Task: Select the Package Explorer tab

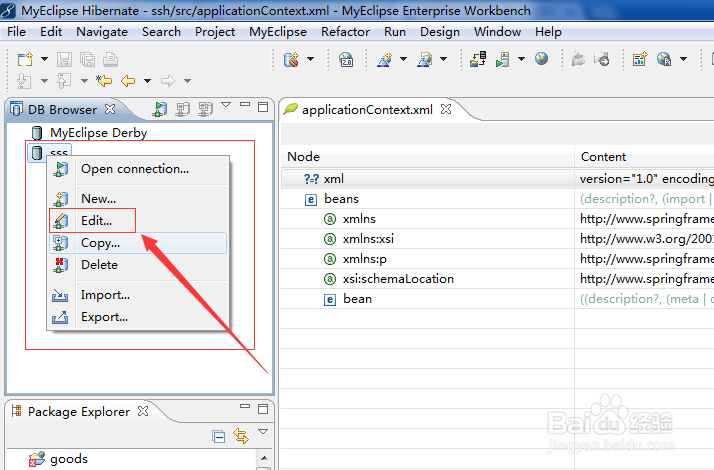Action: 78,412
